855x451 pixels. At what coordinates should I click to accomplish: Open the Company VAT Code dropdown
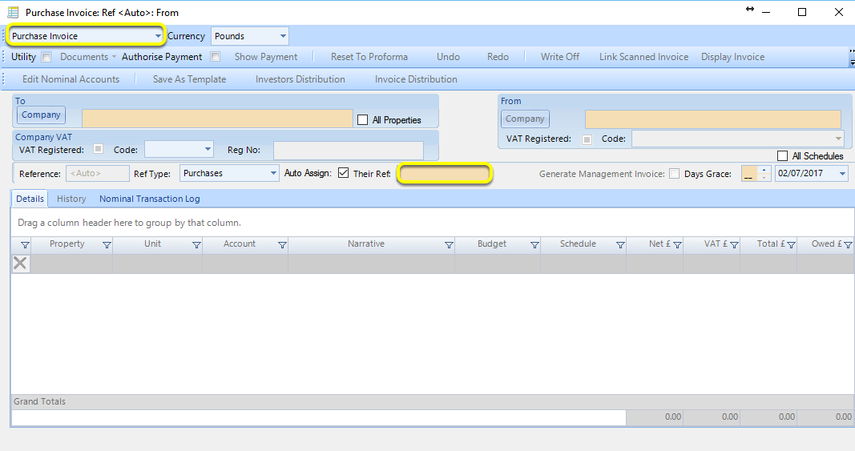pos(208,149)
